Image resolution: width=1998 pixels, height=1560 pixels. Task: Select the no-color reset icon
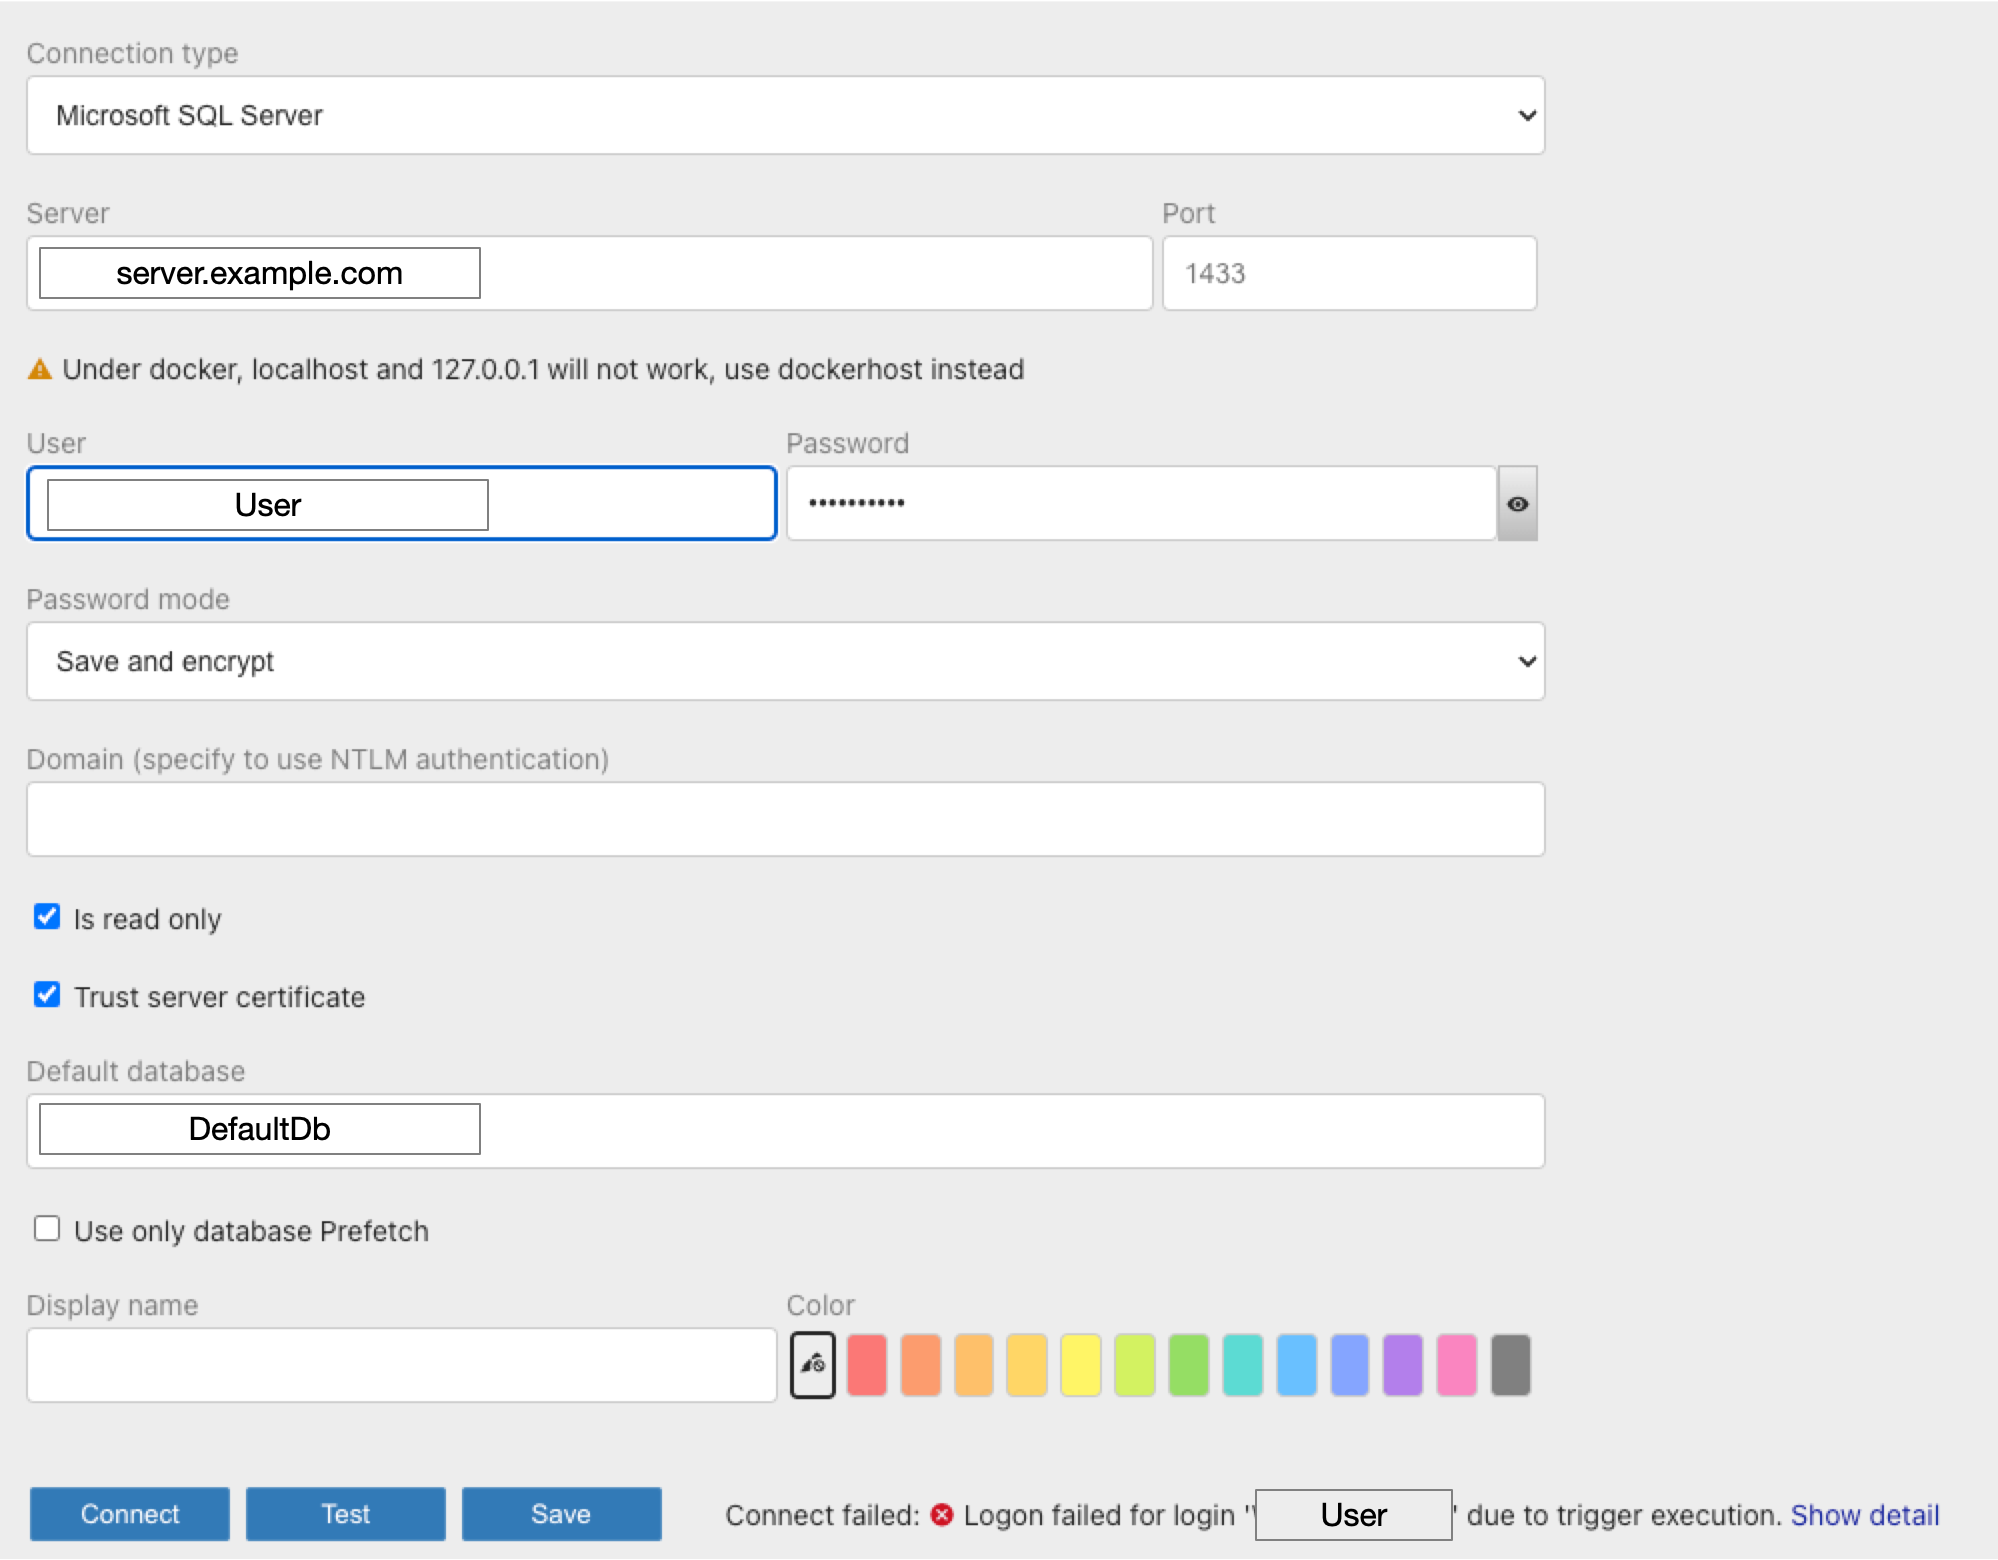click(813, 1364)
